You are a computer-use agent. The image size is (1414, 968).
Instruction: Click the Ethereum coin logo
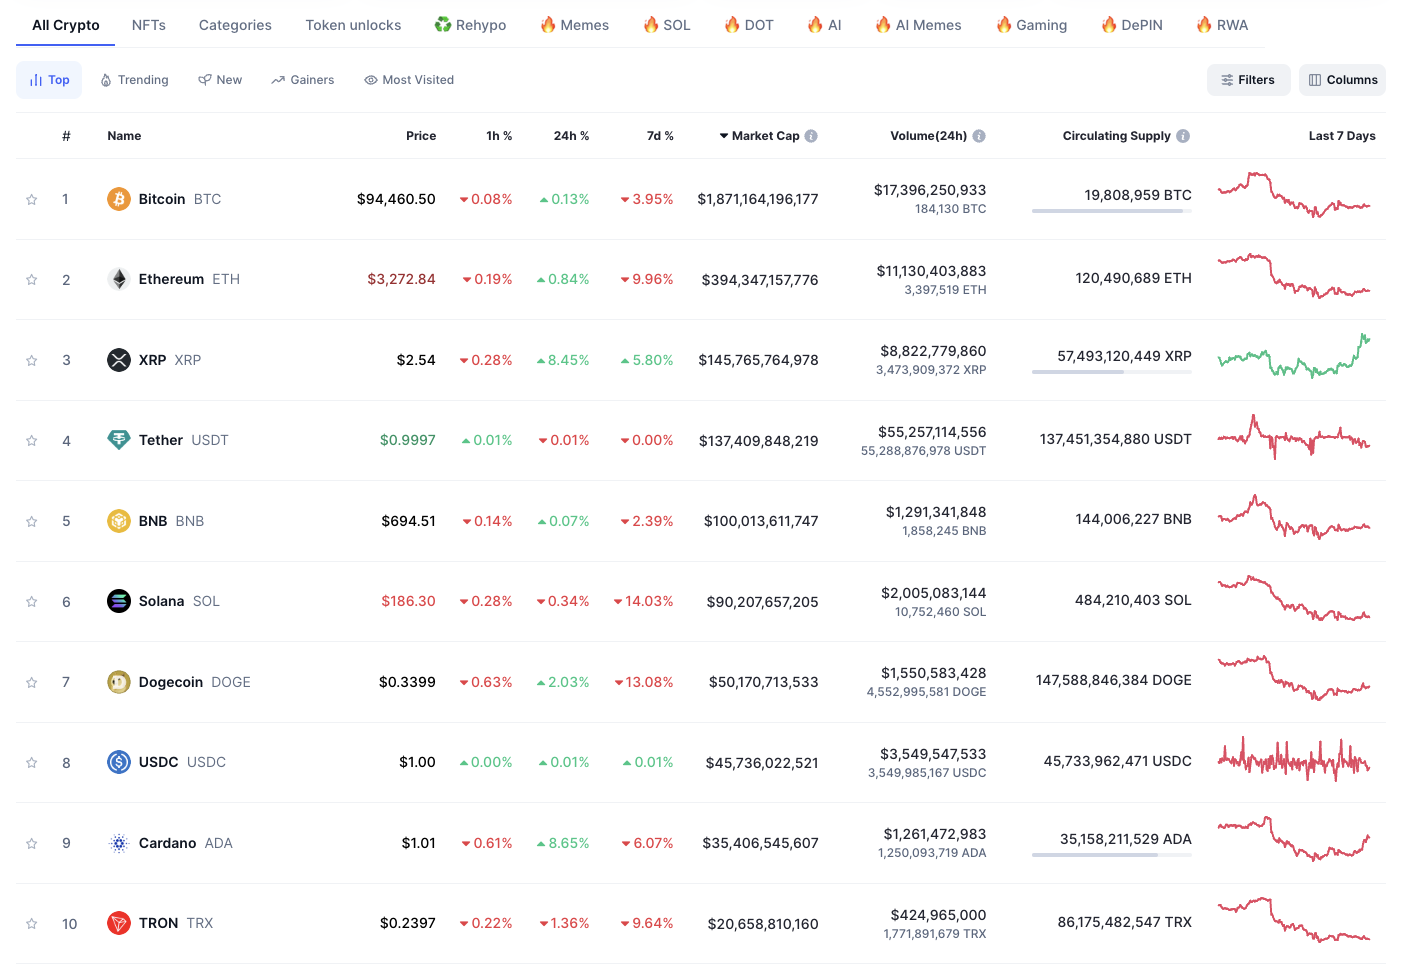(x=119, y=279)
